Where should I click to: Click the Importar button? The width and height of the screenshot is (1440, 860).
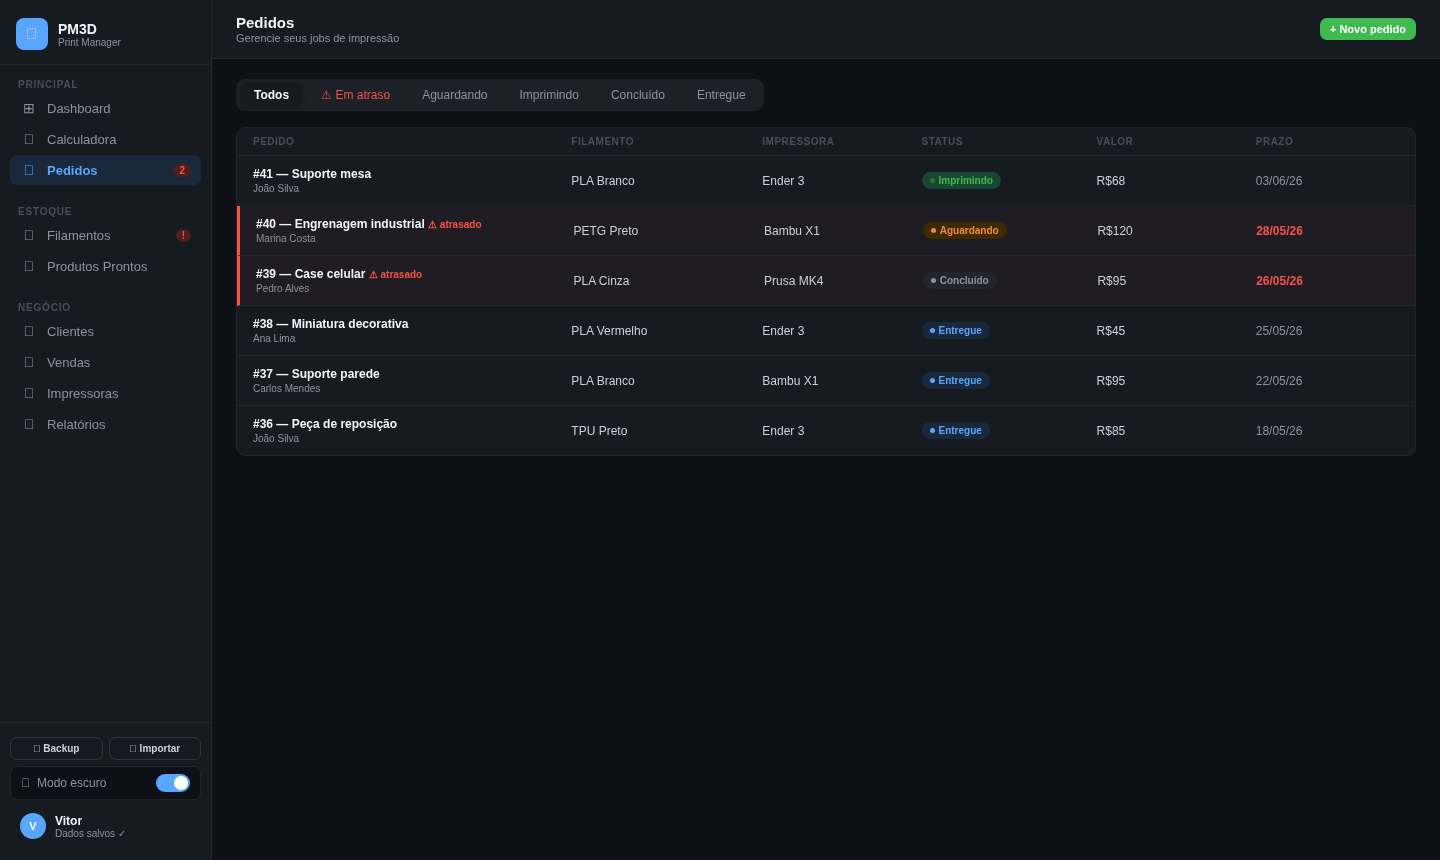(x=155, y=748)
